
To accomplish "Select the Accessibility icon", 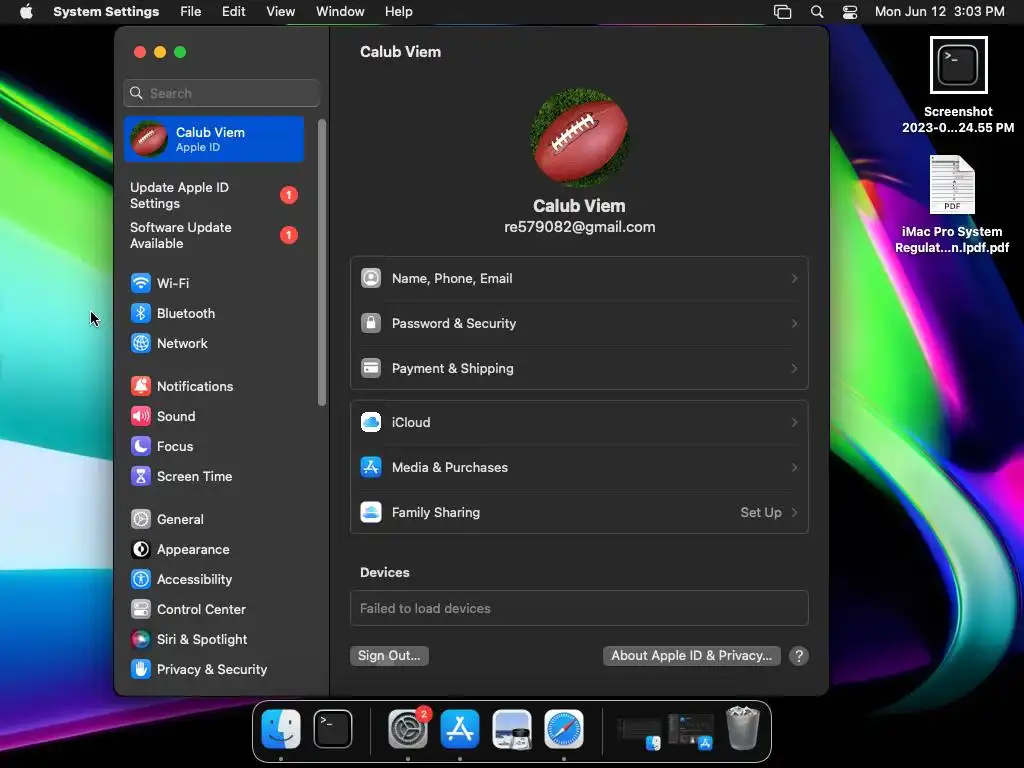I will click(140, 579).
